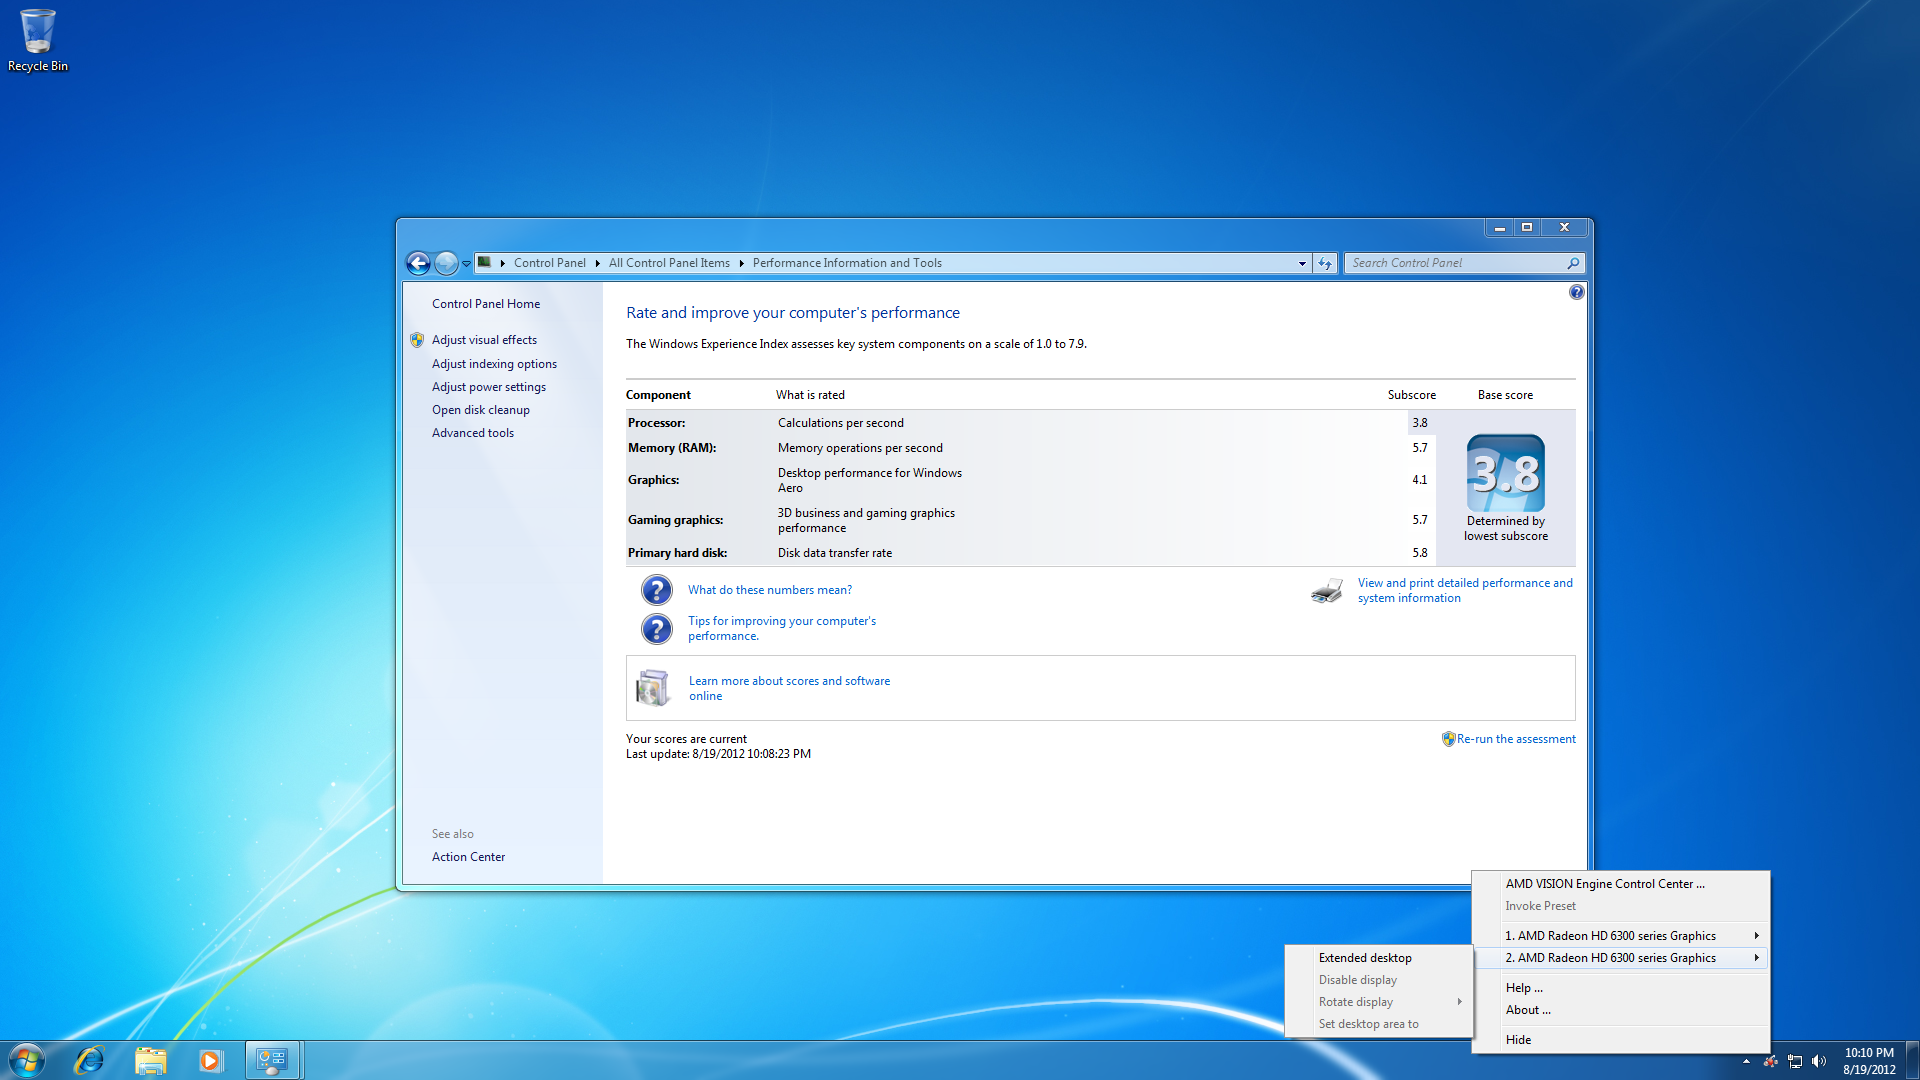The width and height of the screenshot is (1920, 1080).
Task: Open disk cleanup link
Action: (x=481, y=410)
